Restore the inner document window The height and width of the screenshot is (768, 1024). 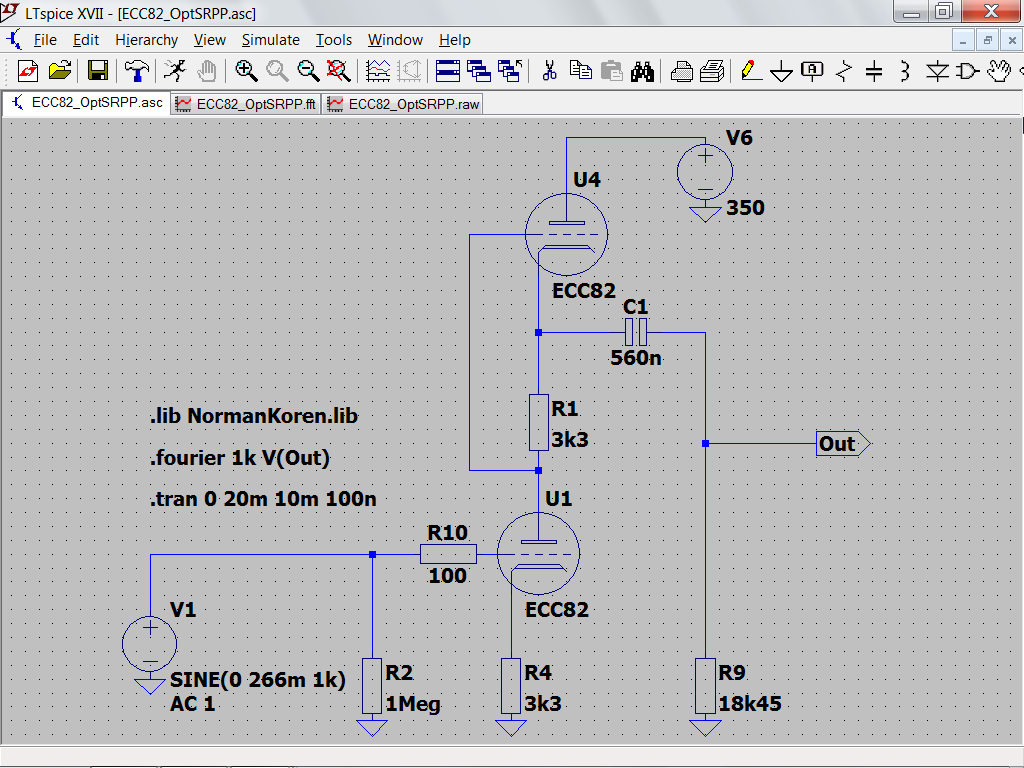[x=987, y=40]
